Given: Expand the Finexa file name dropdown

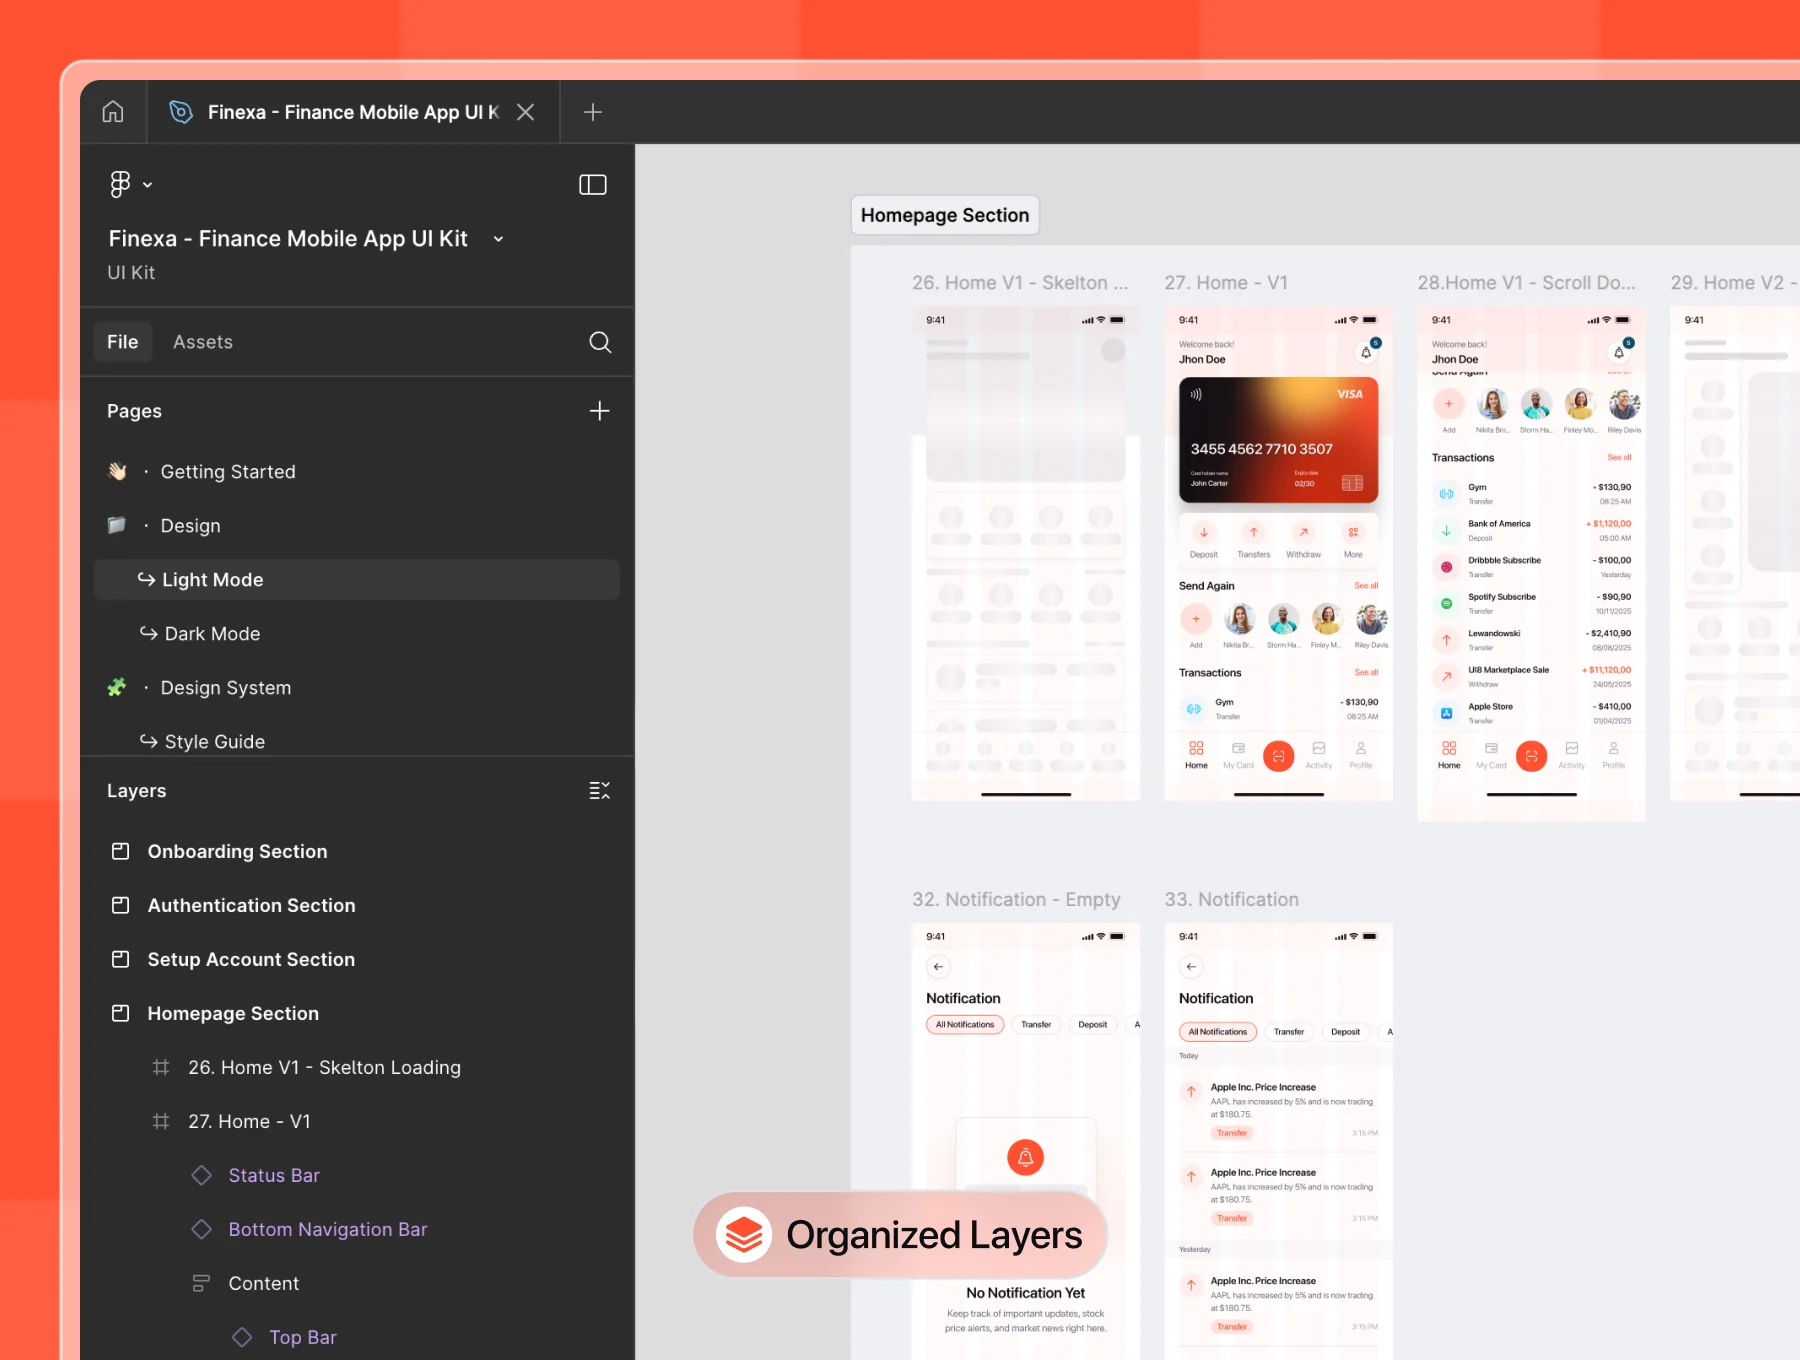Looking at the screenshot, I should coord(498,239).
